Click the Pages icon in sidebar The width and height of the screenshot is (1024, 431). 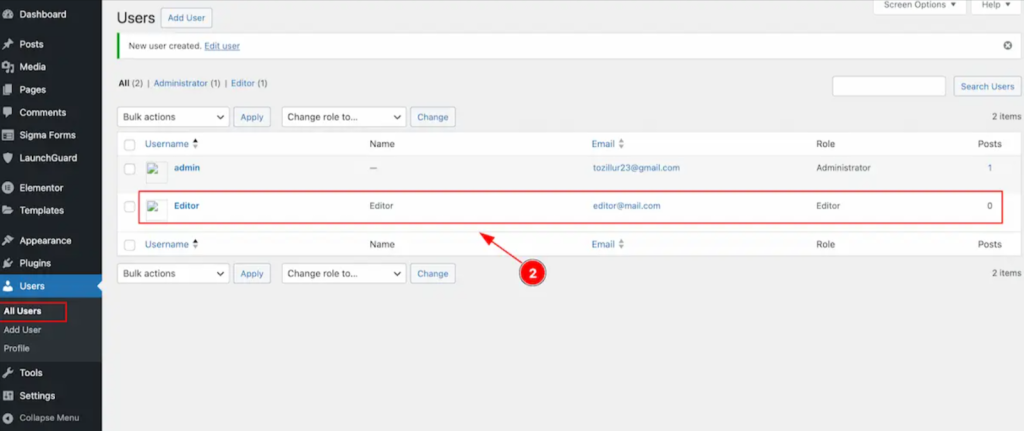pos(8,90)
